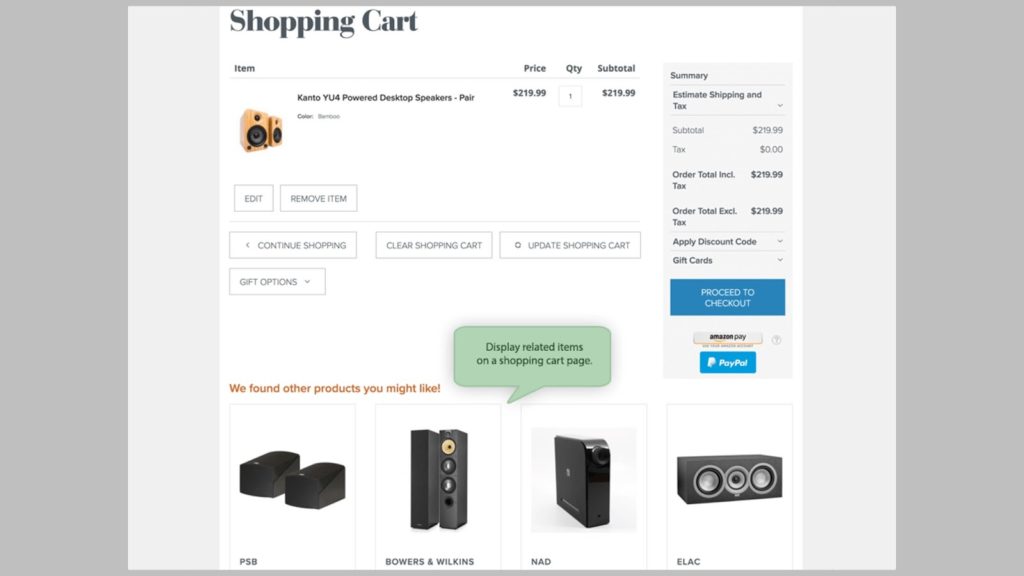Screen dimensions: 1024x576
Task: Remove the Kanto YU4 item
Action: click(318, 197)
